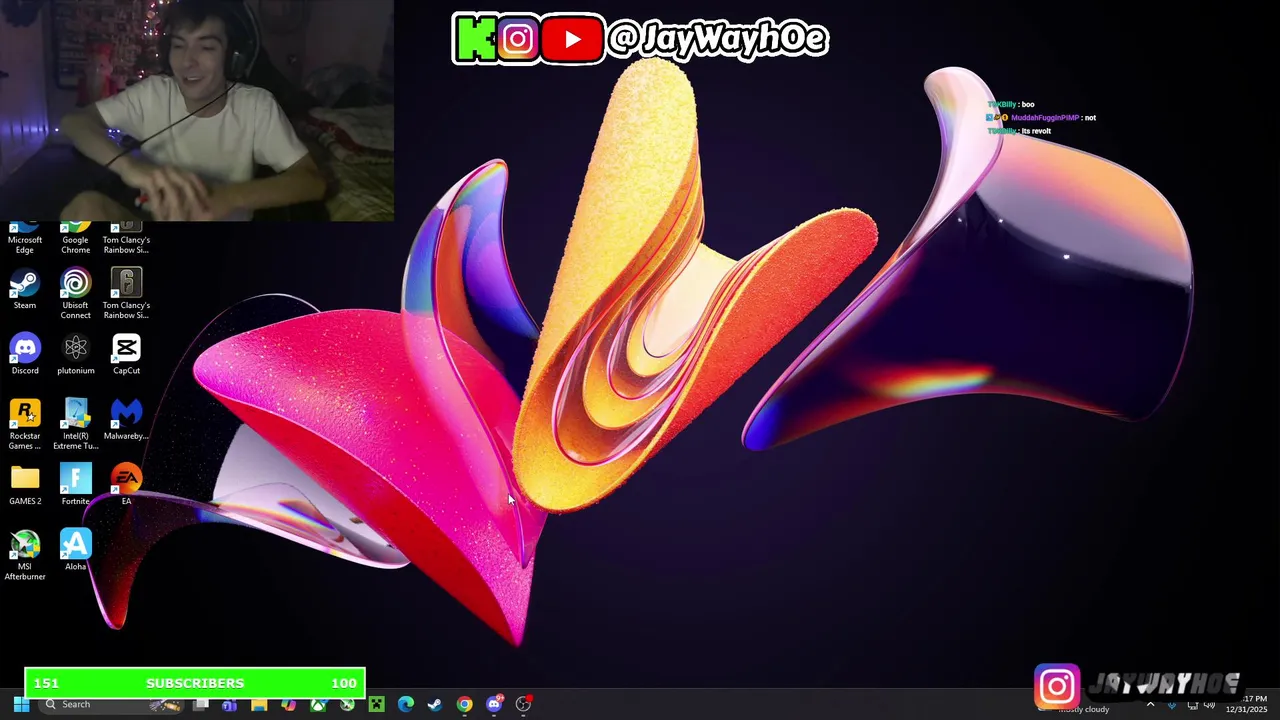Open the EA app desktop shortcut

pos(126,486)
